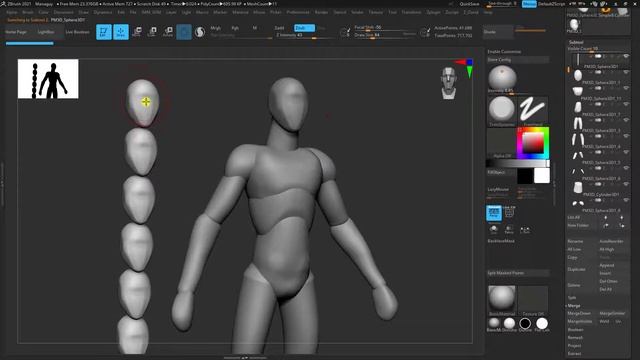Select the SkinShade material sphere
This screenshot has height=360, width=640.
[509, 323]
